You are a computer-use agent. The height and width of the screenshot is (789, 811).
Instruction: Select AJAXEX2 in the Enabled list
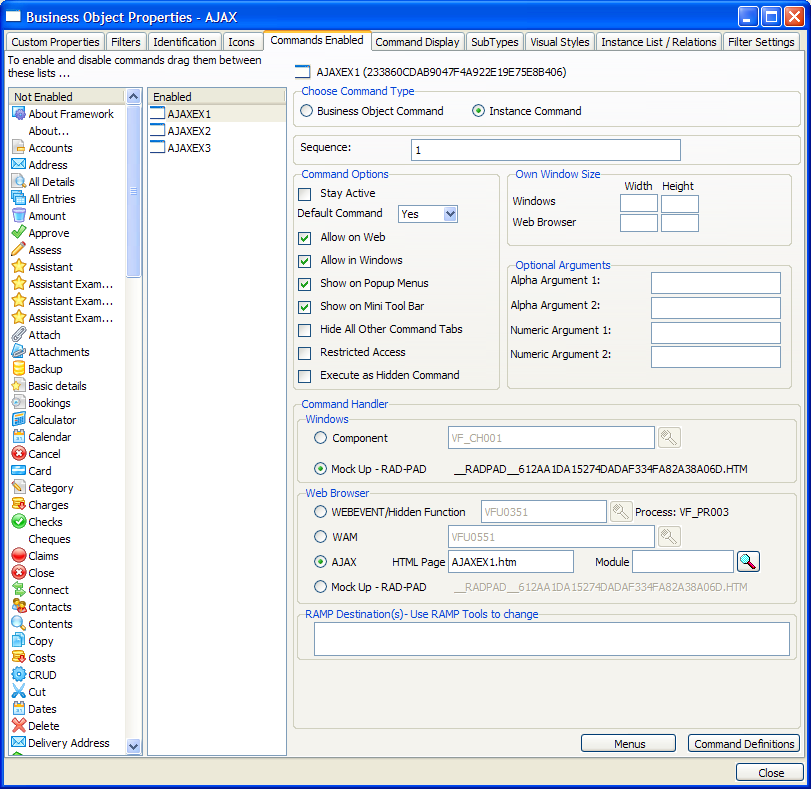189,131
